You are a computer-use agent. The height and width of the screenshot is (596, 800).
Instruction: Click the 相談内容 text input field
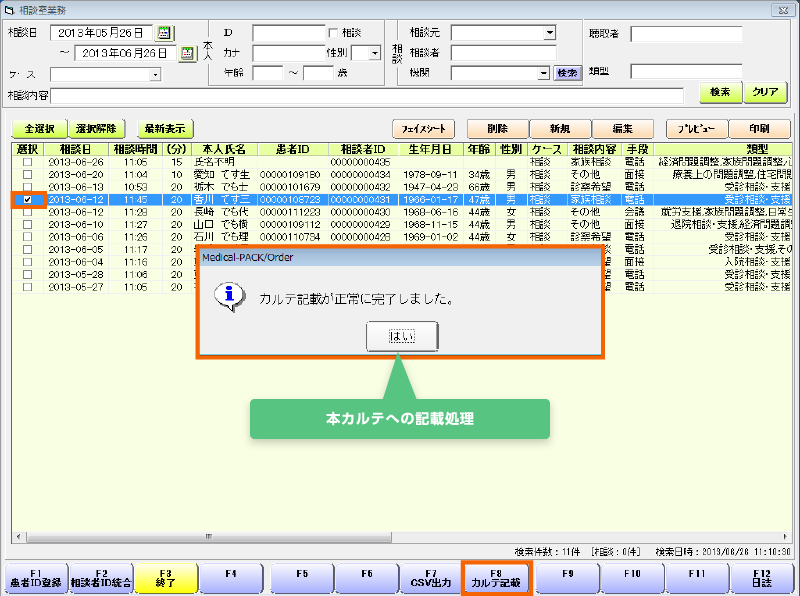coord(367,95)
